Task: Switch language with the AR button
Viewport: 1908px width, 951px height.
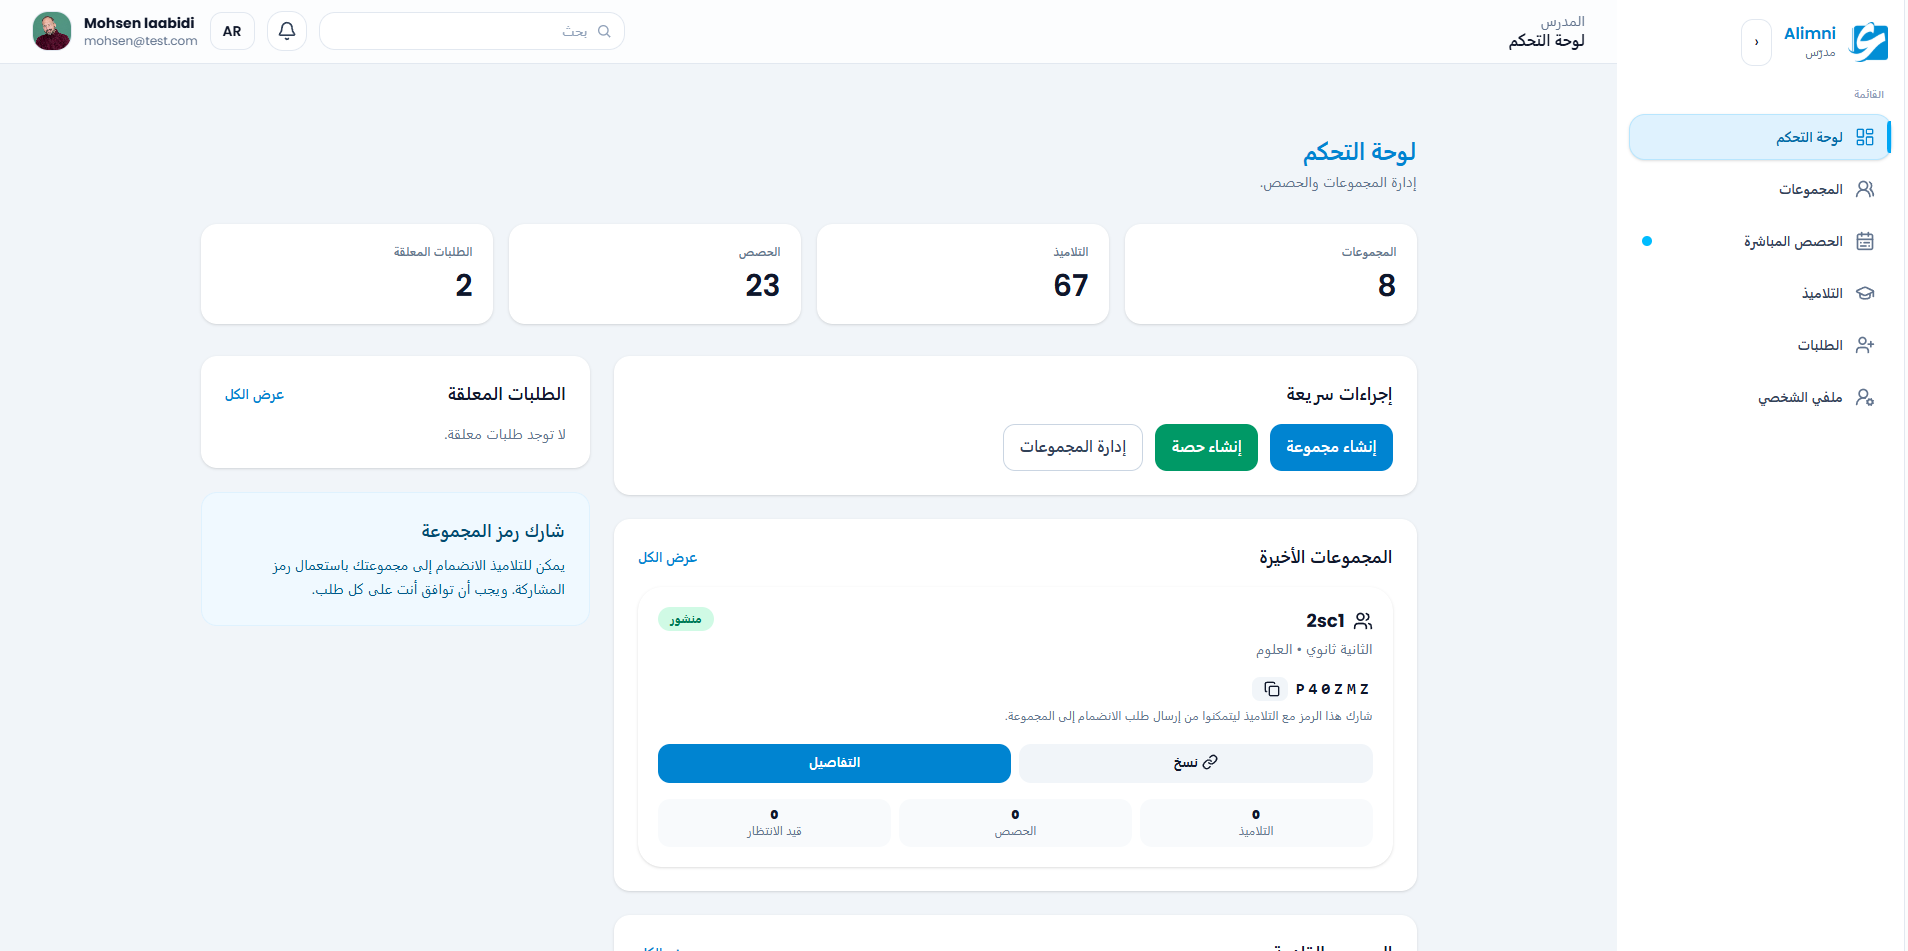Action: pyautogui.click(x=231, y=31)
